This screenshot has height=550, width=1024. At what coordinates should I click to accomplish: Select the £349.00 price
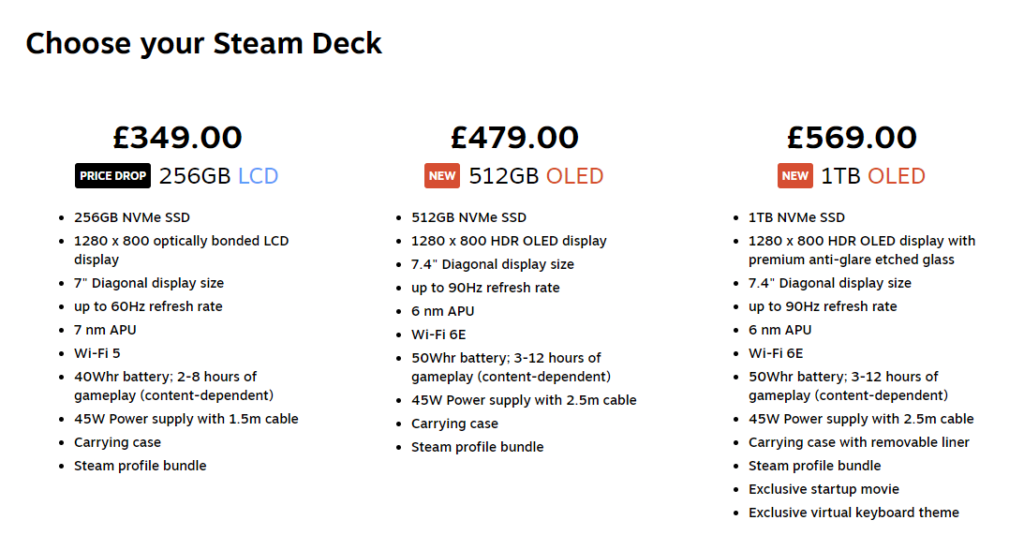click(x=177, y=137)
